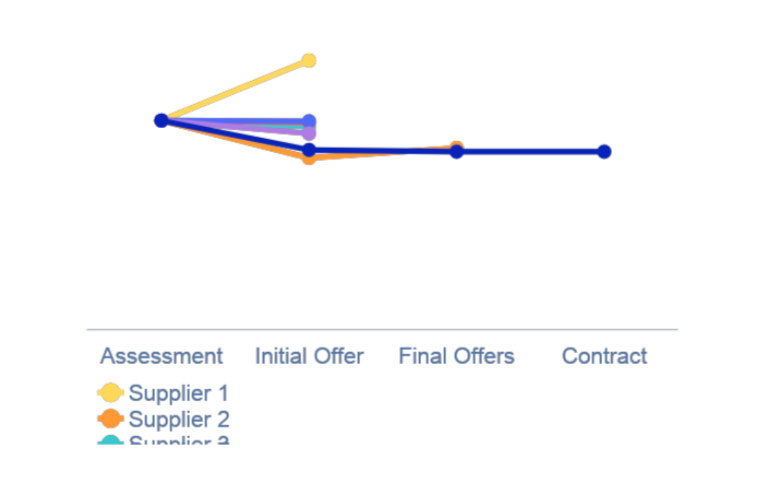Click the orange point below Initial Offer's blue point
Viewport: 760px width, 500px height.
309,159
